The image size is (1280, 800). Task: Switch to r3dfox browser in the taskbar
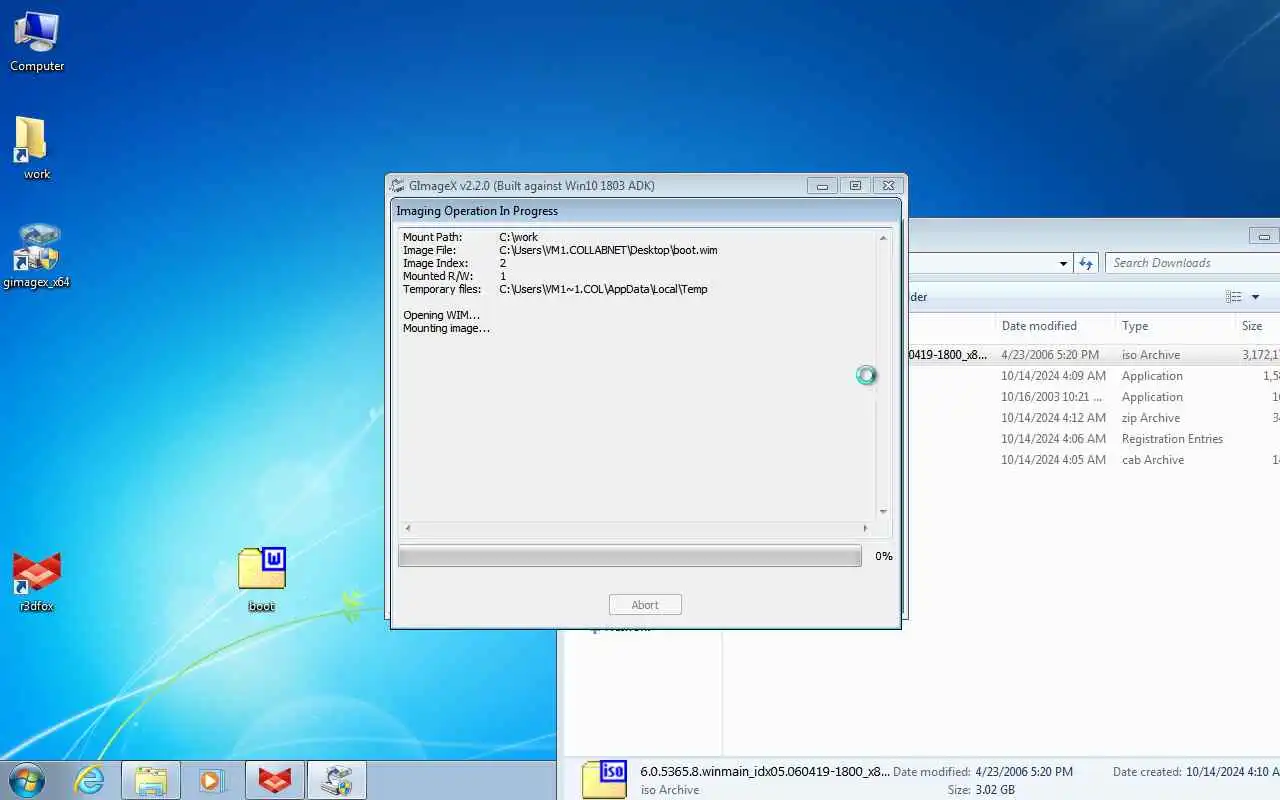coord(275,780)
